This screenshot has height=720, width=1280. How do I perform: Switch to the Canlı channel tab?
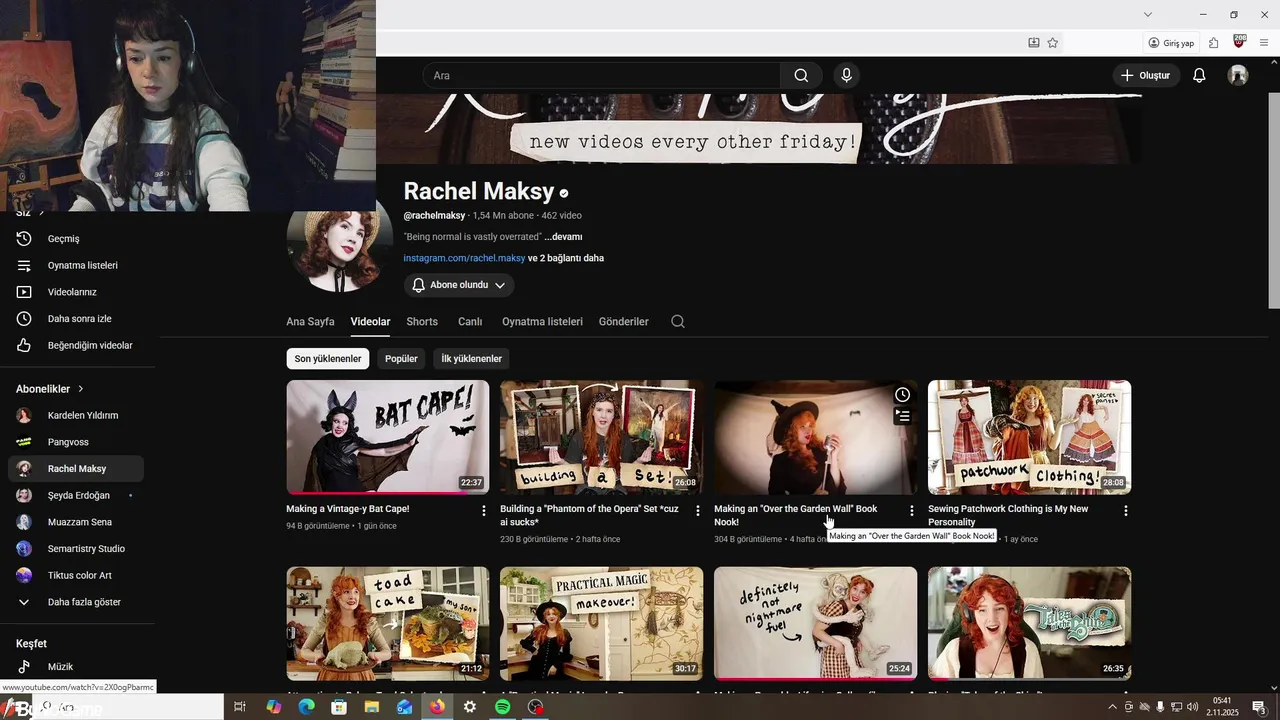point(470,321)
